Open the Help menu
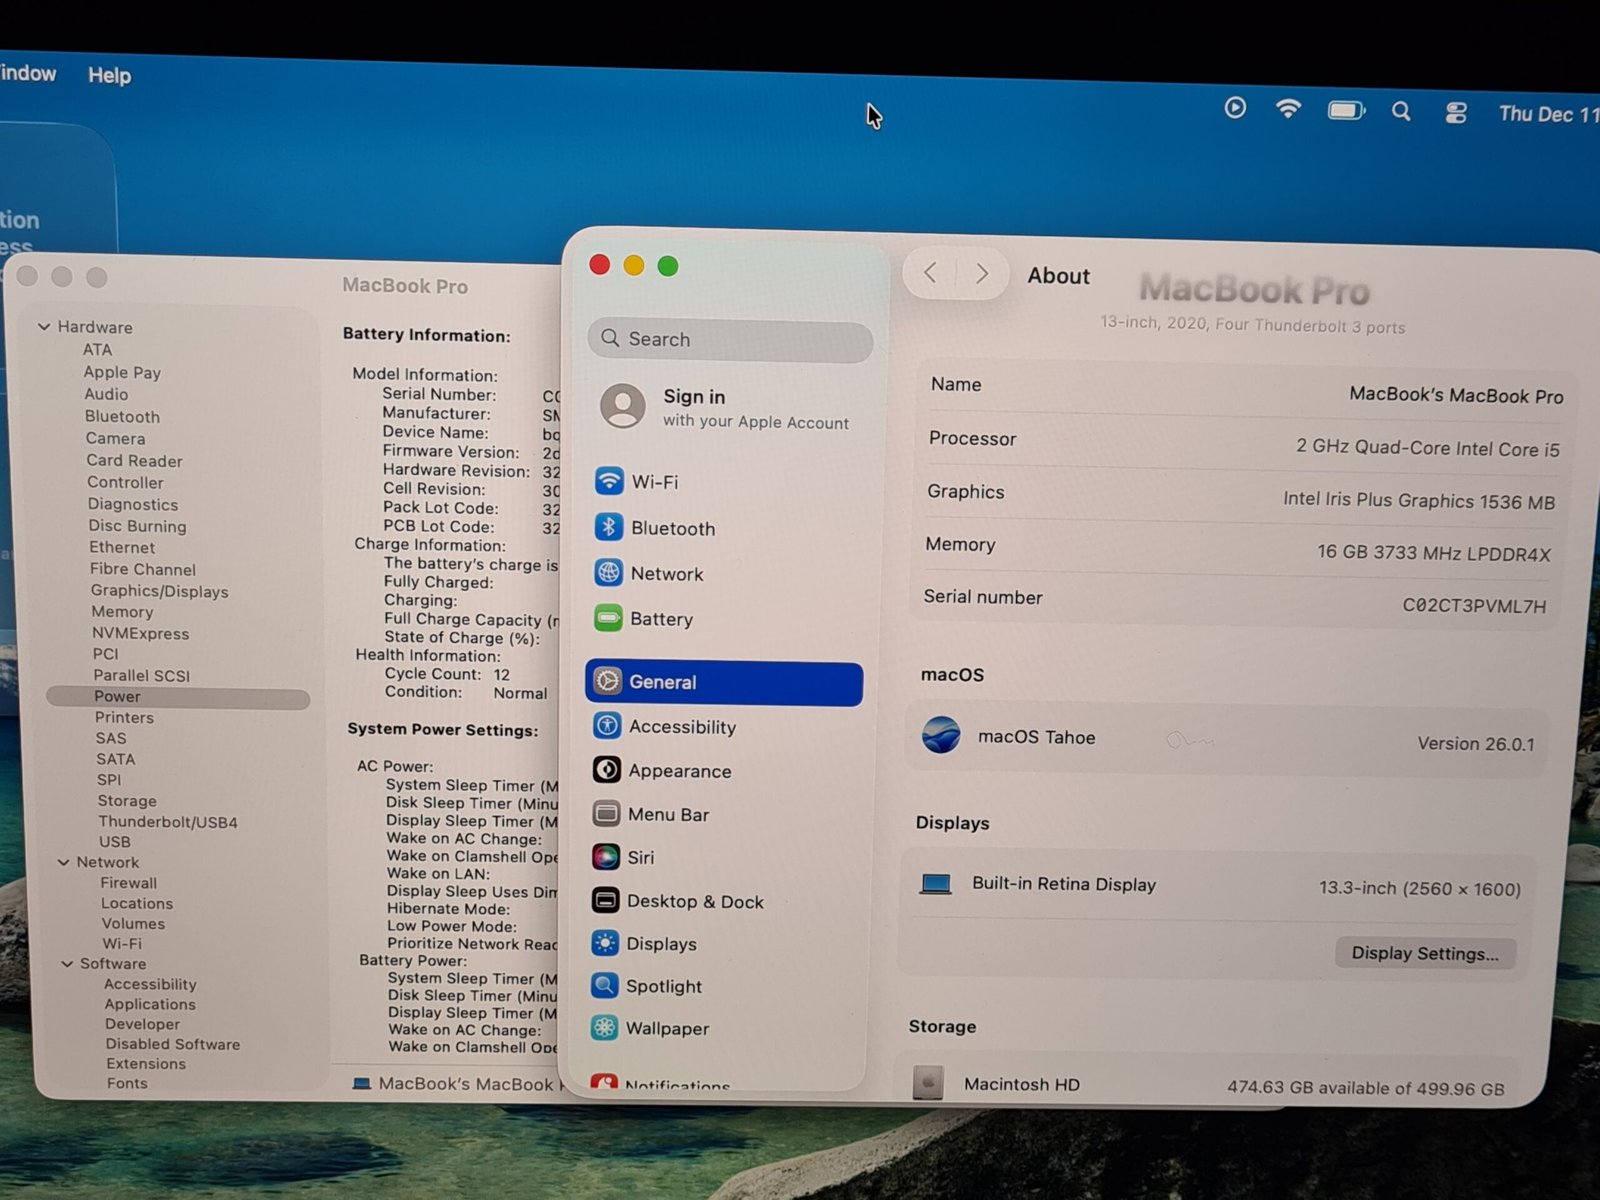This screenshot has width=1600, height=1200. click(109, 75)
